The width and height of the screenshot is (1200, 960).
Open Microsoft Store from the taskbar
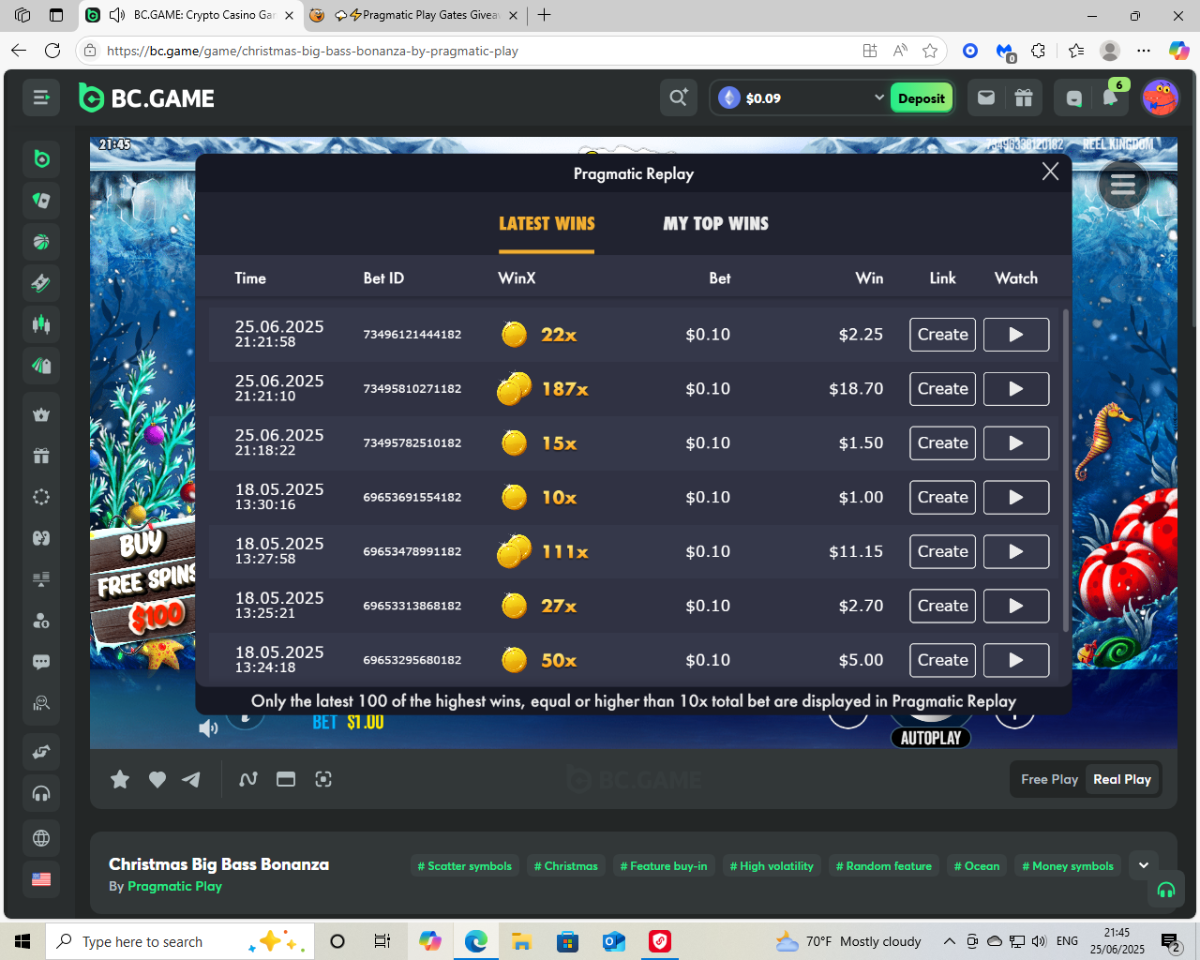point(567,941)
